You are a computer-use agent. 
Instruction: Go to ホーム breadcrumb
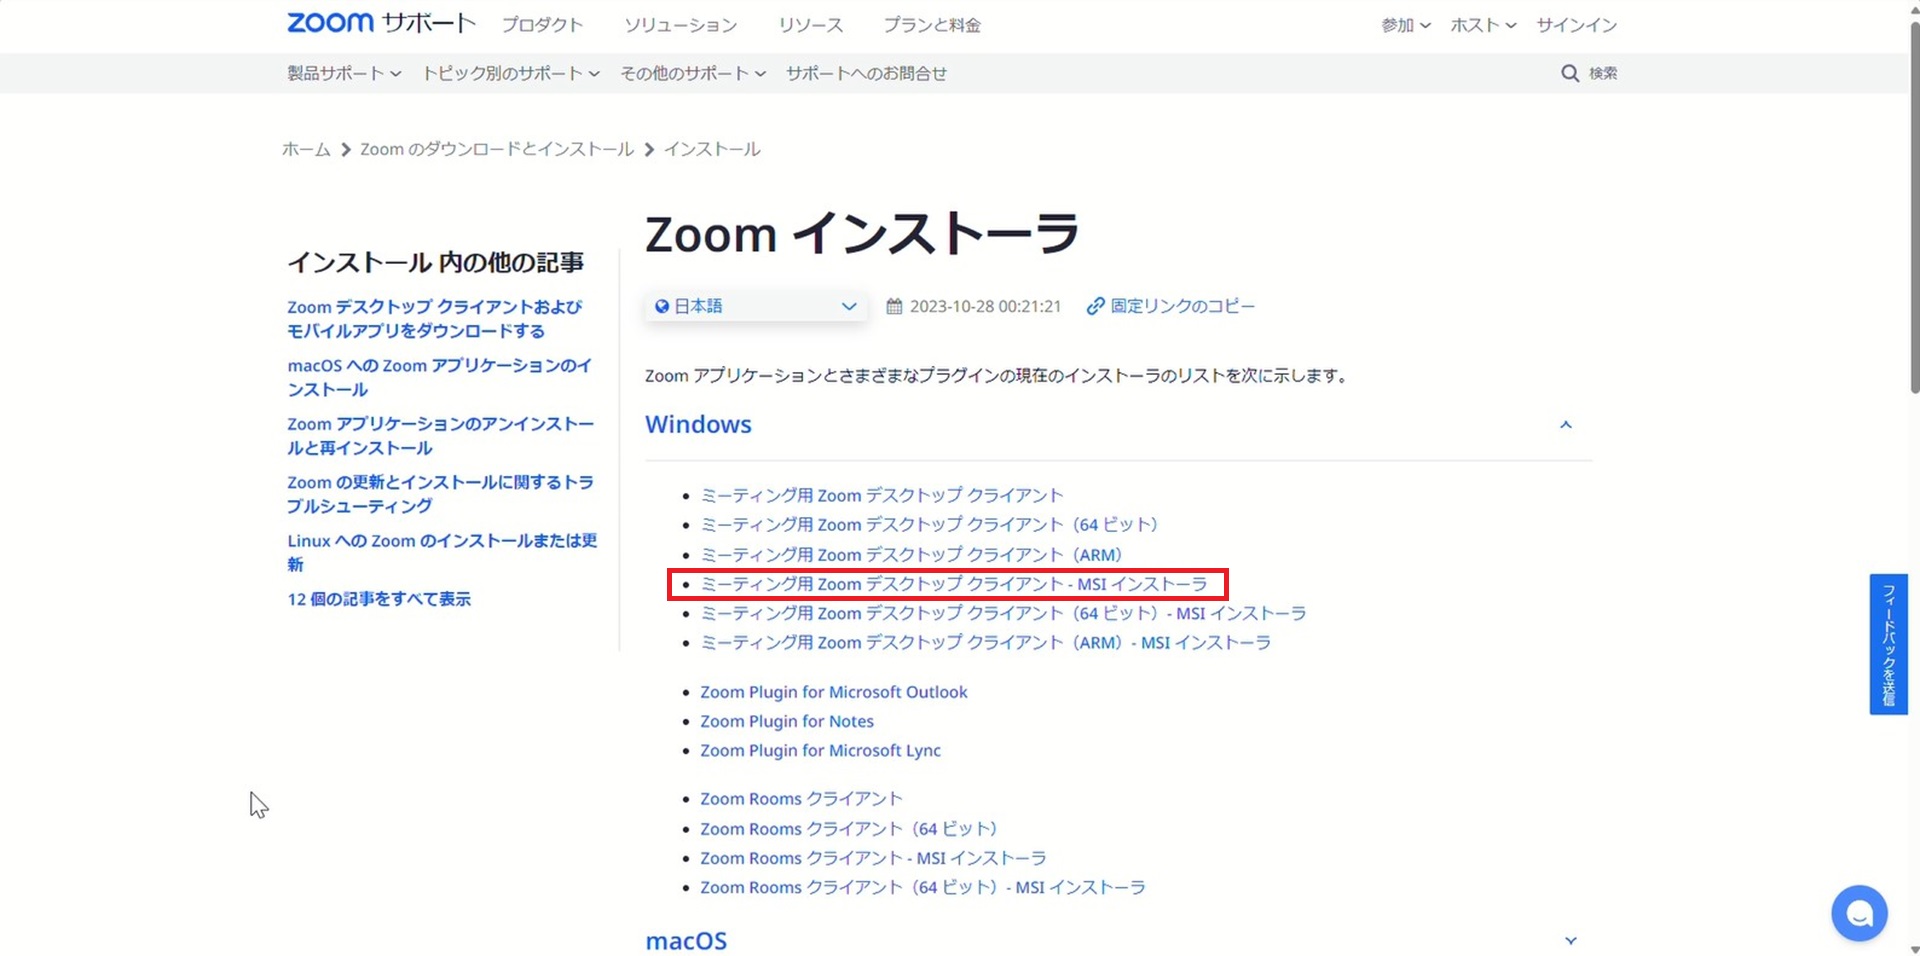306,149
